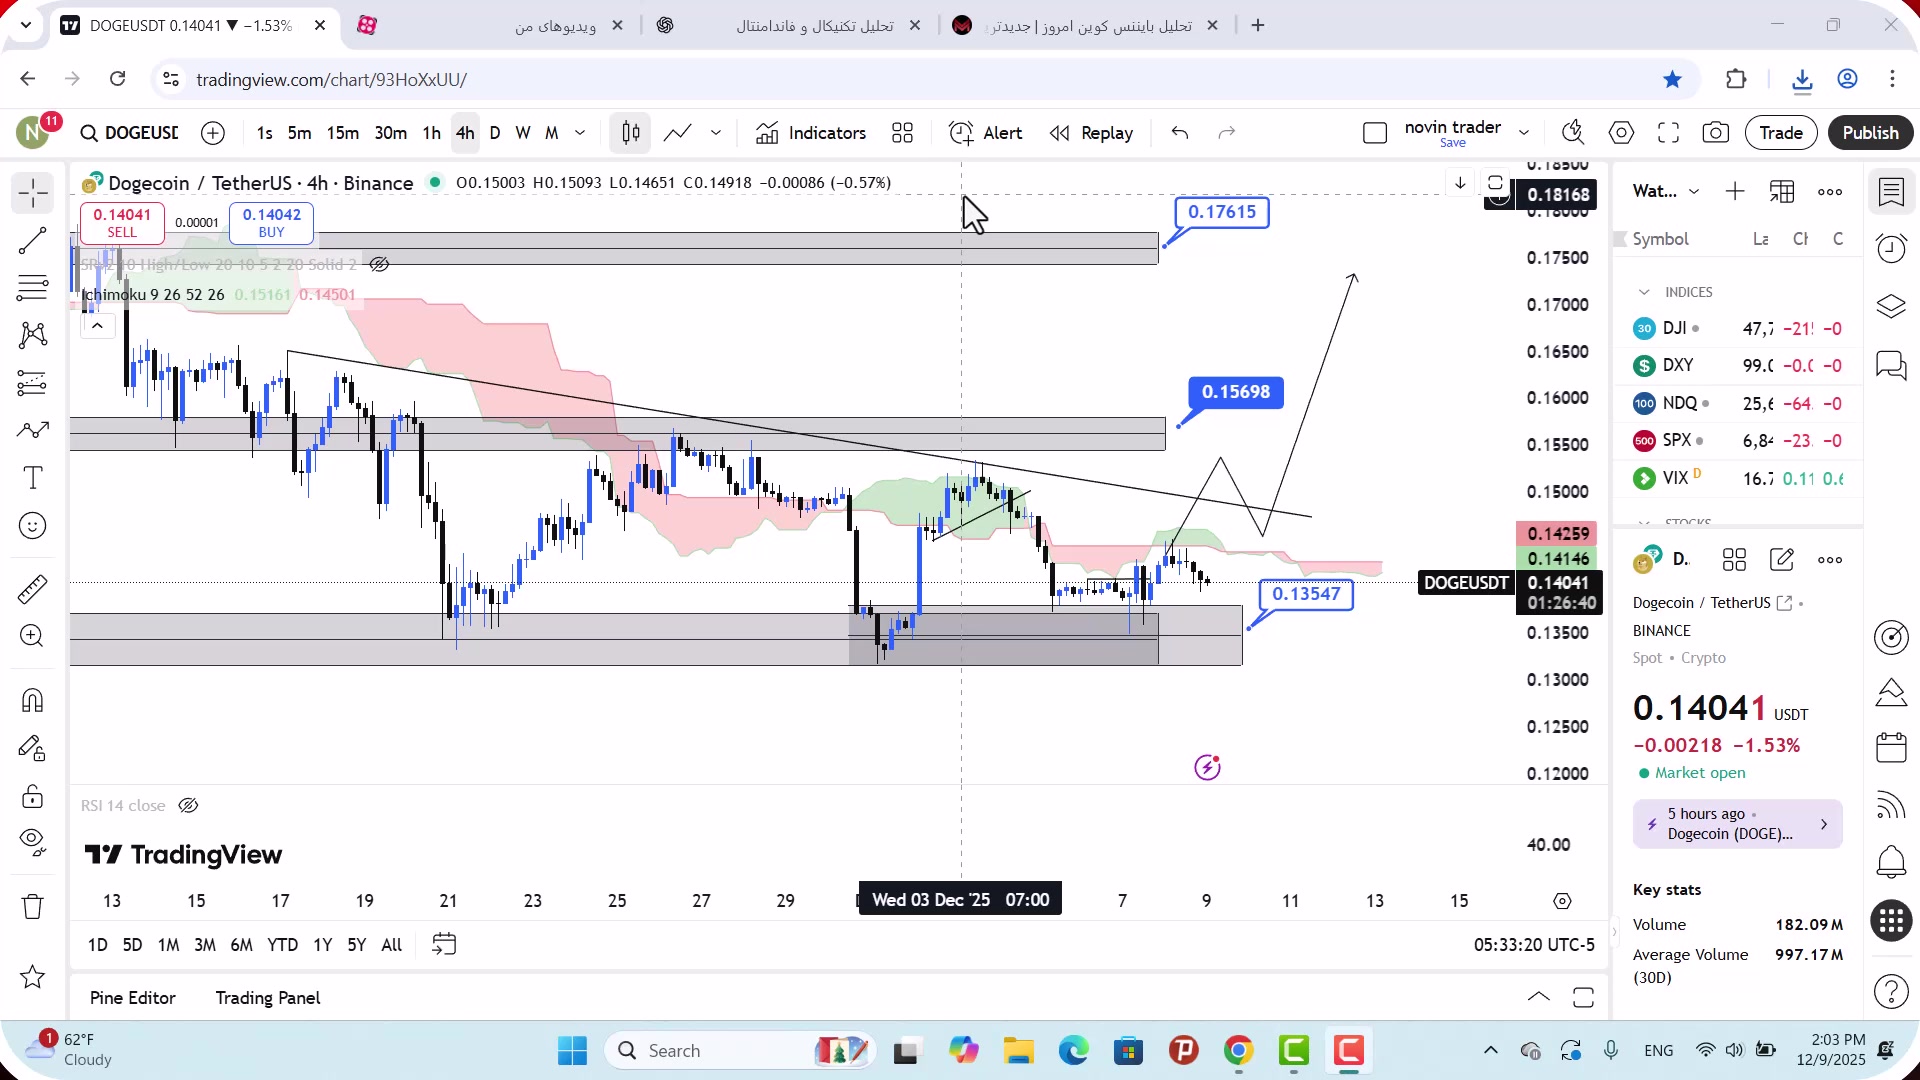Image resolution: width=1920 pixels, height=1080 pixels.
Task: Expand the bottom panel chevron
Action: click(1539, 998)
